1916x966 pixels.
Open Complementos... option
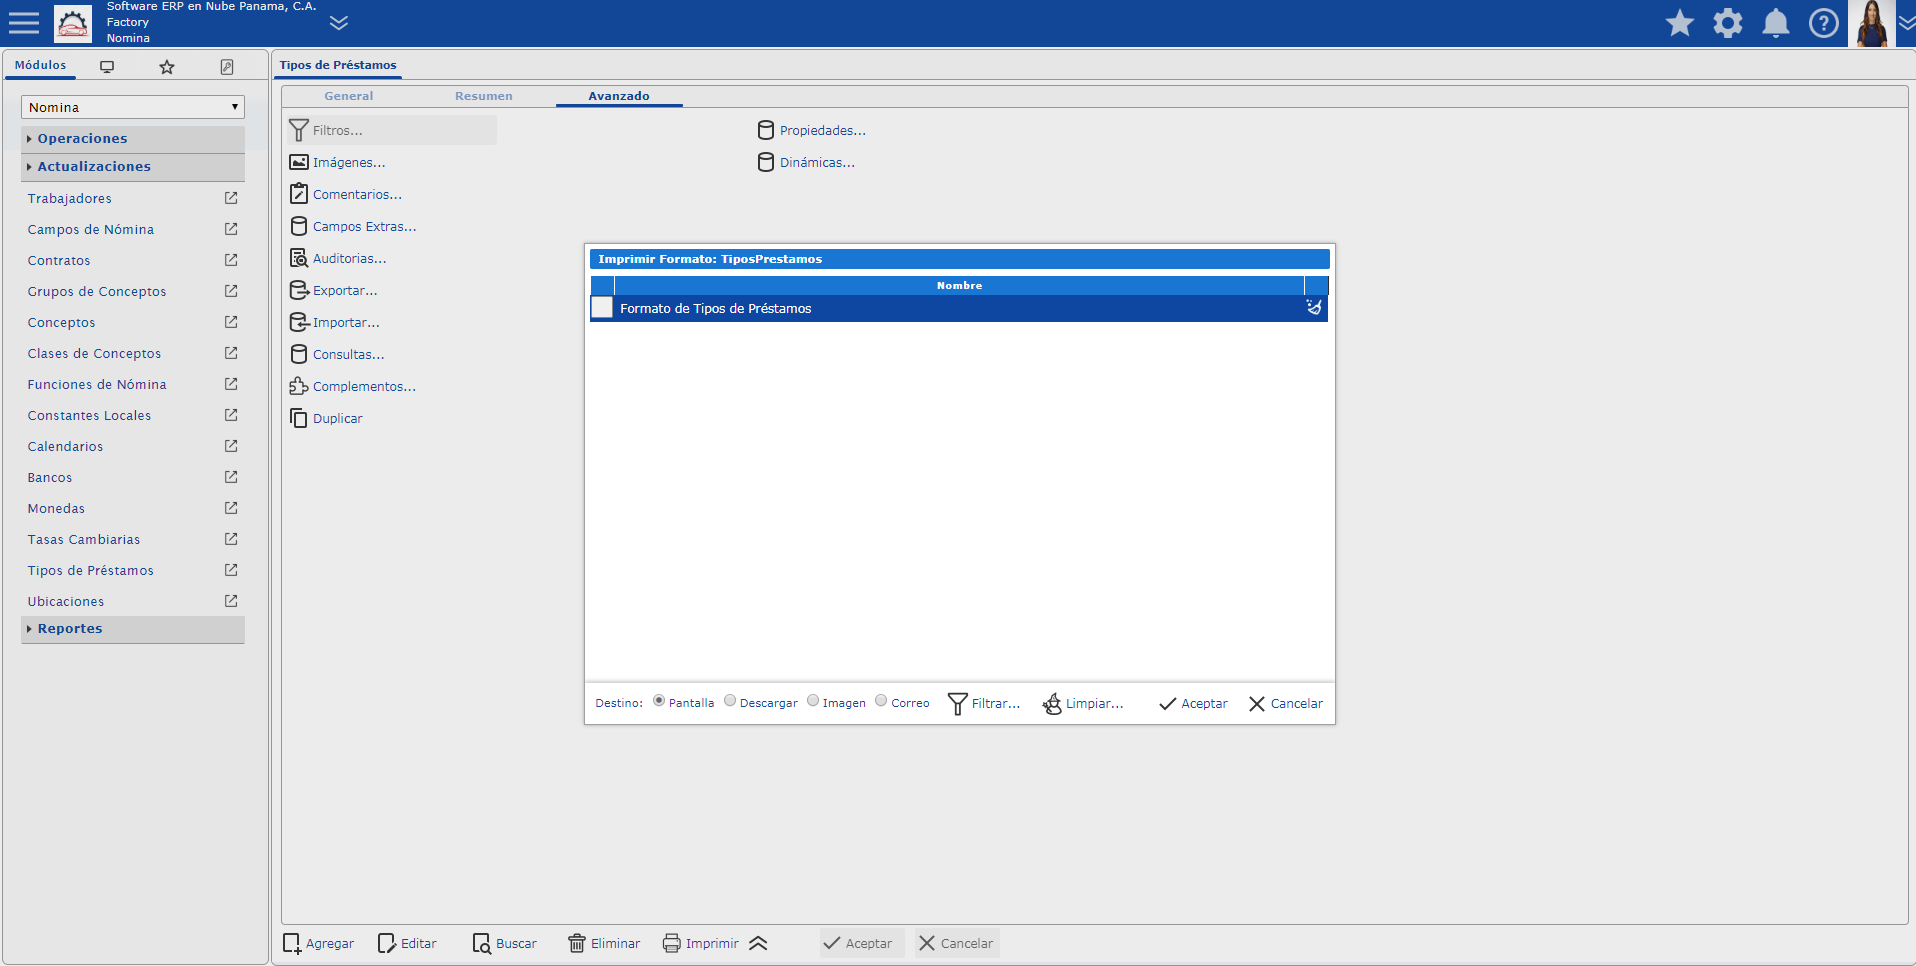pyautogui.click(x=353, y=386)
